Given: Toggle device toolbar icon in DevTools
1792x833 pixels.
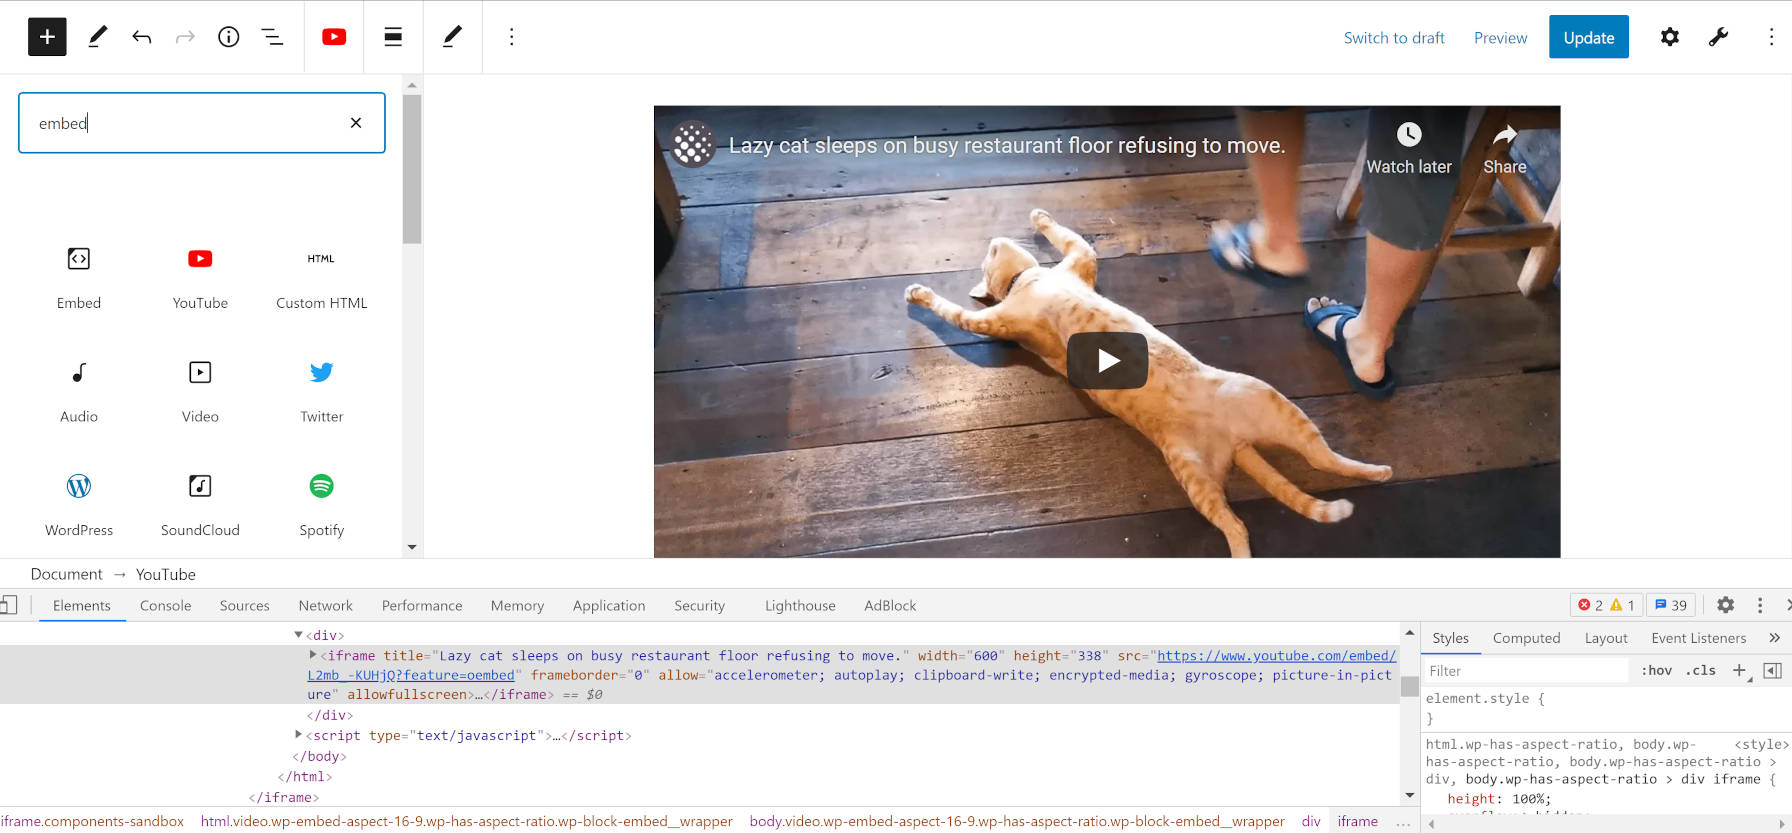Looking at the screenshot, I should pyautogui.click(x=8, y=604).
